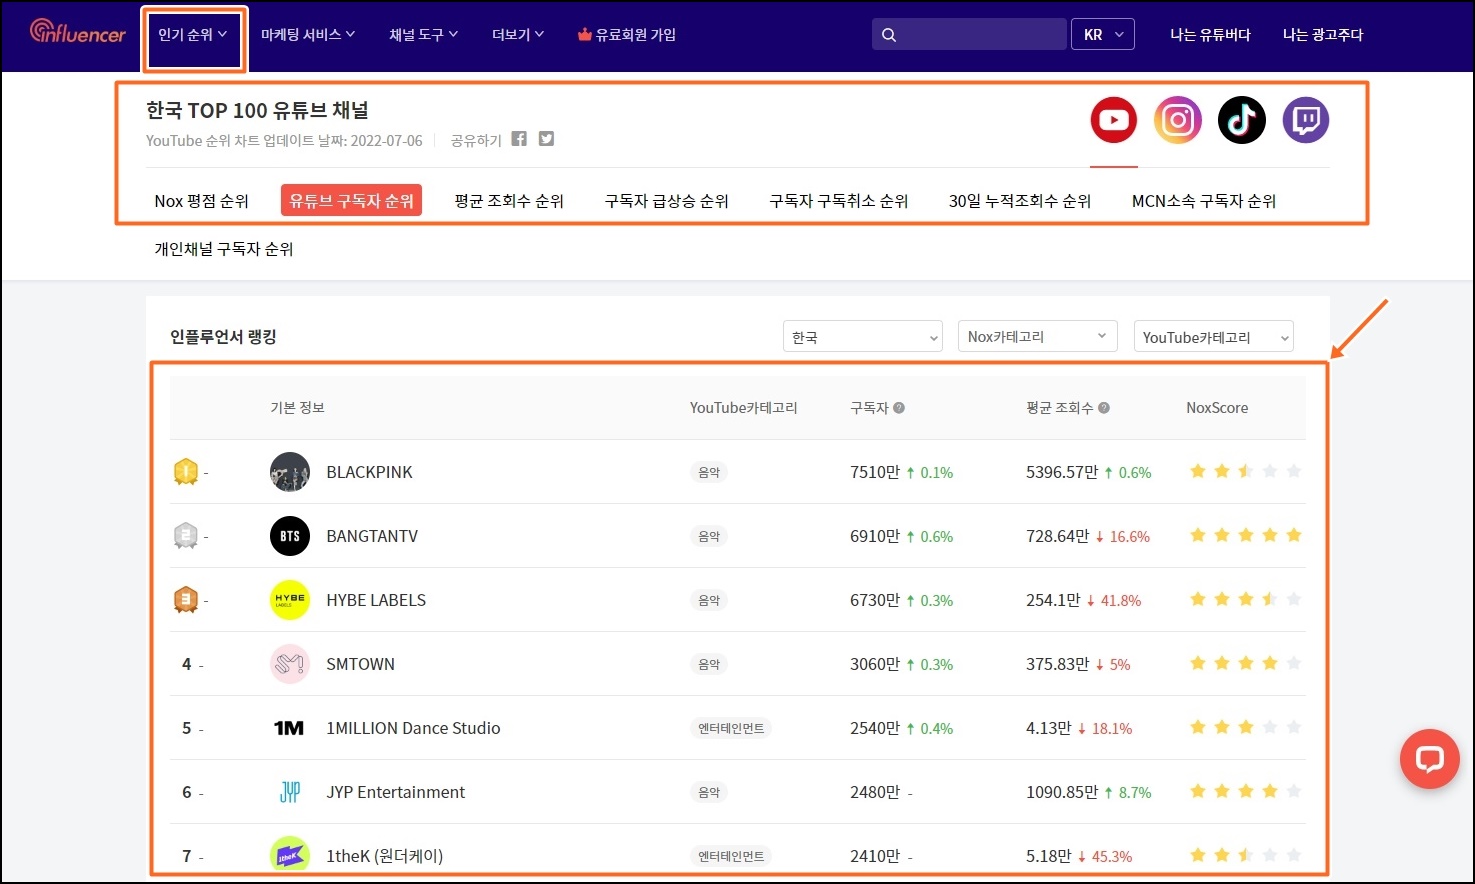This screenshot has width=1475, height=884.
Task: Open the BLACKPINK channel name link
Action: pyautogui.click(x=369, y=472)
